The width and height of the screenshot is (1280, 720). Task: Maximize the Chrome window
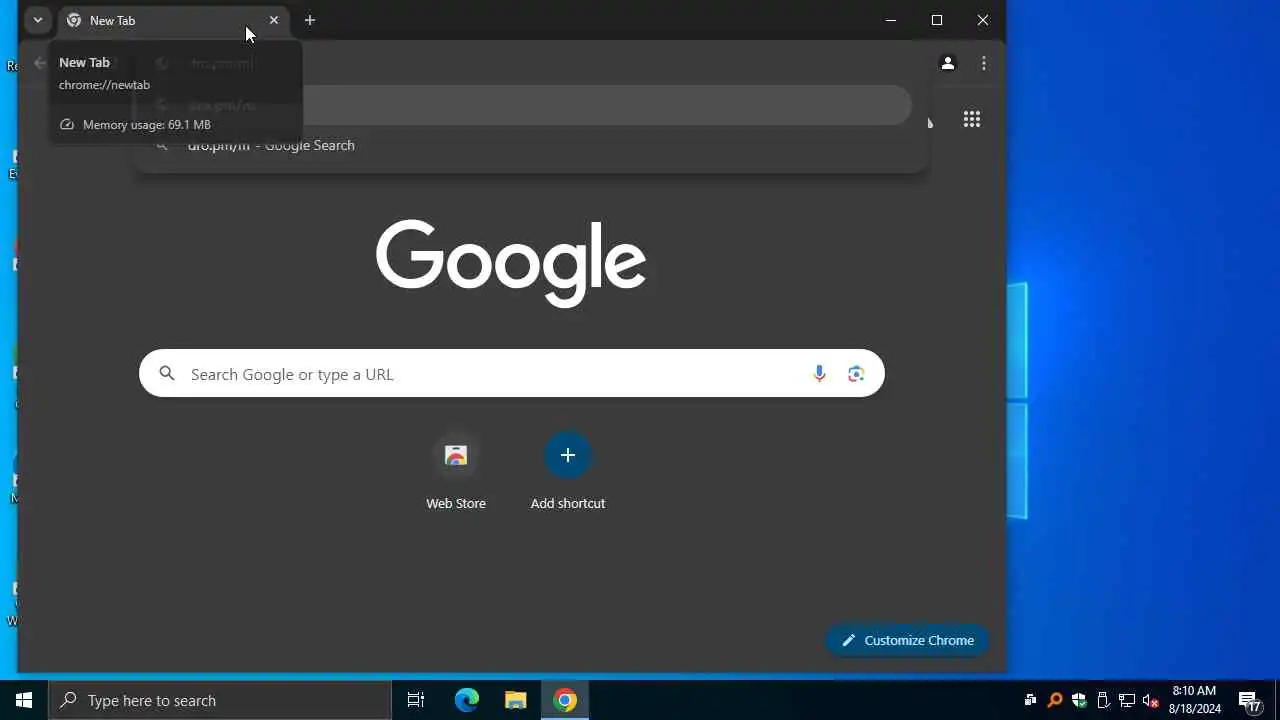pos(937,20)
